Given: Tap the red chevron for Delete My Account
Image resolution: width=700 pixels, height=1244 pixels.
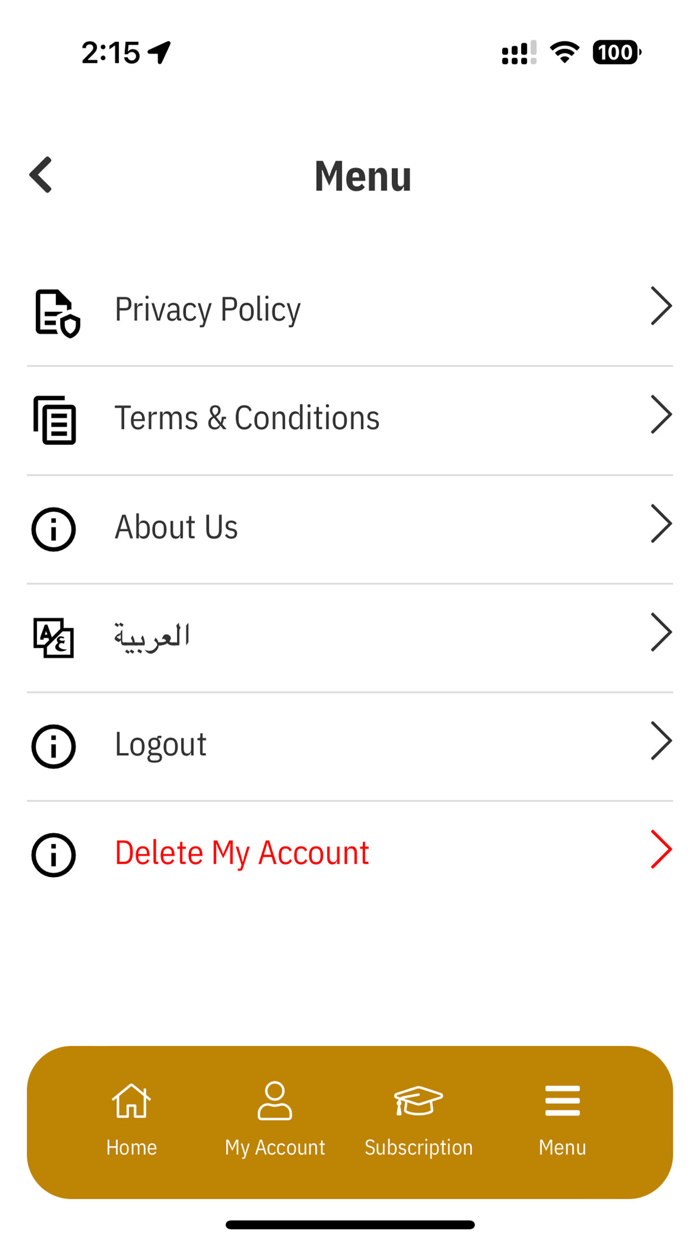Looking at the screenshot, I should point(660,849).
